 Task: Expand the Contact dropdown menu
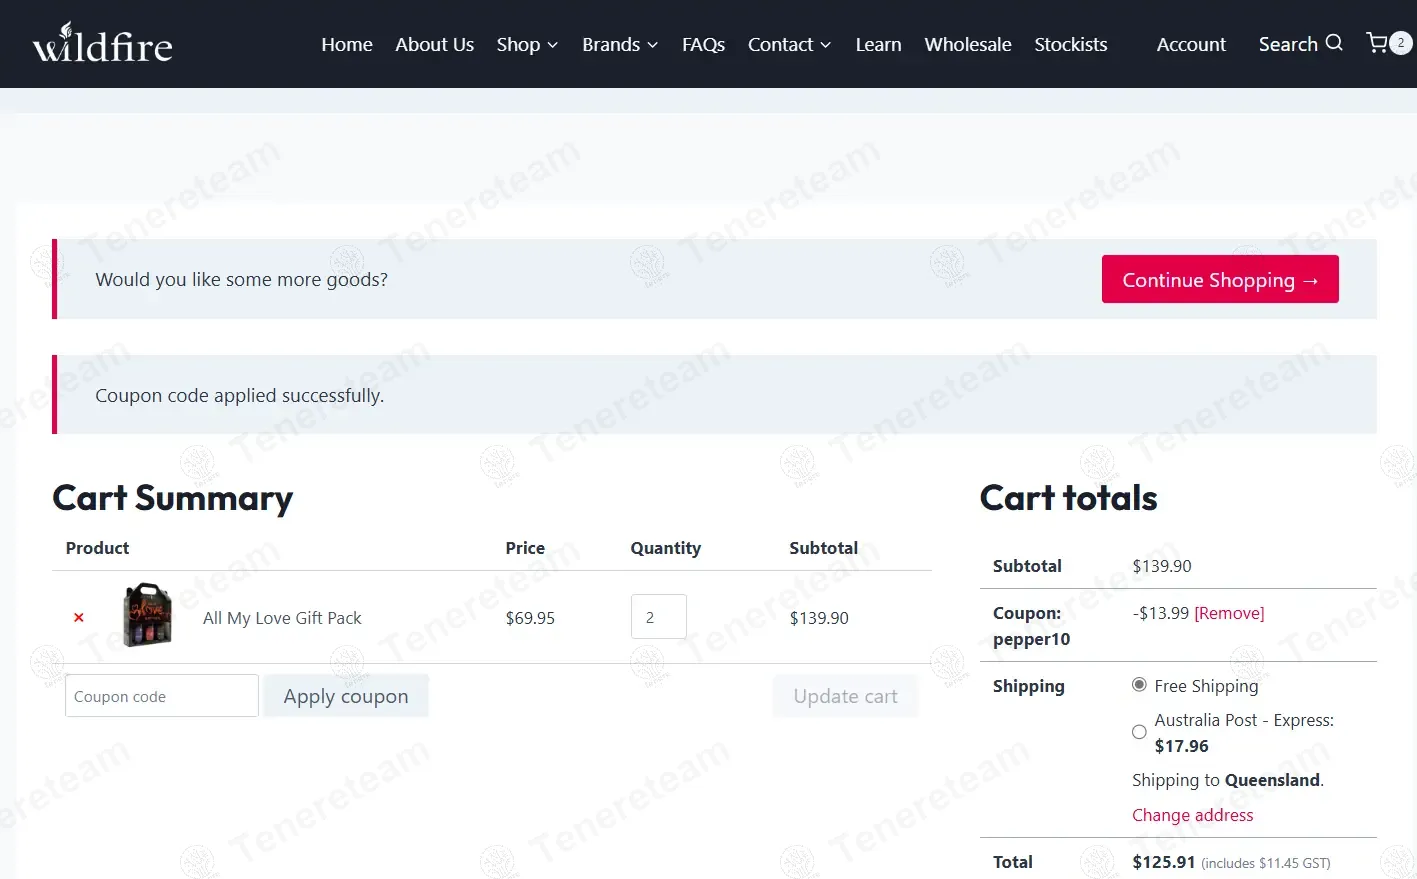tap(789, 44)
